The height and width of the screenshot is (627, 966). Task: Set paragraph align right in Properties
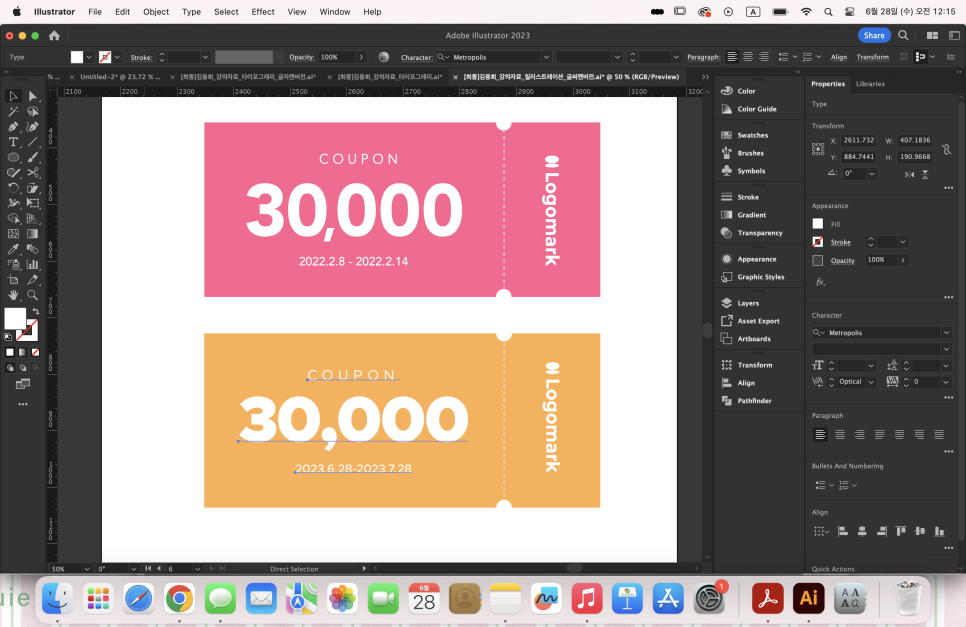pyautogui.click(x=859, y=435)
